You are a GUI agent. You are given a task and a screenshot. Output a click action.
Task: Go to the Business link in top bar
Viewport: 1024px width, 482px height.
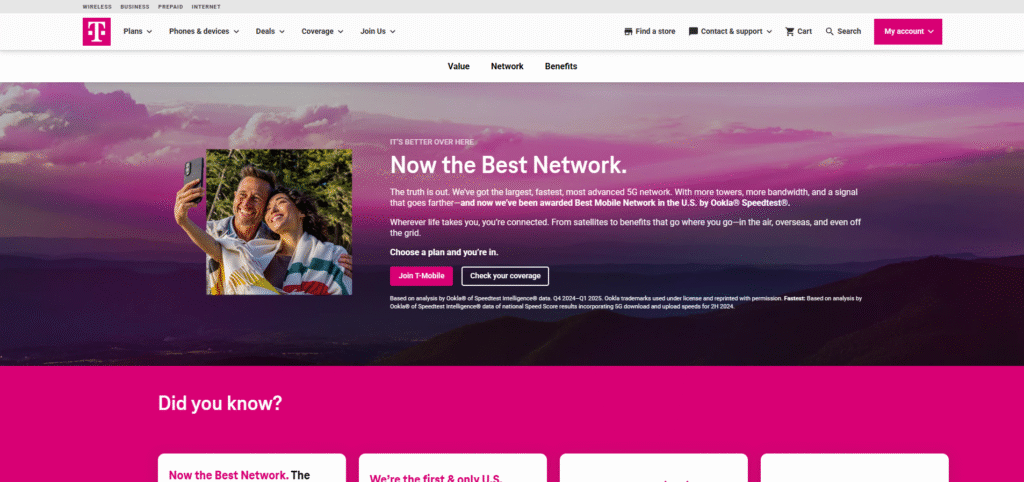click(x=135, y=7)
